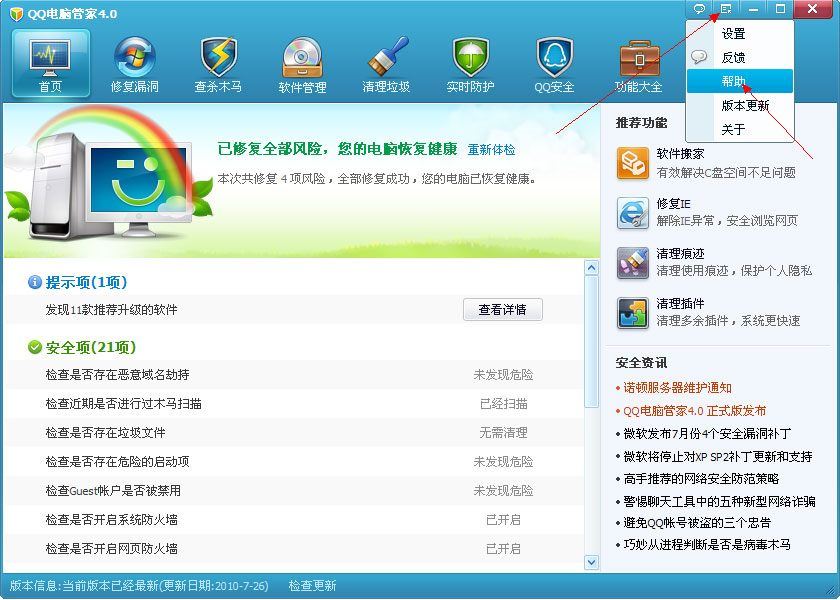The width and height of the screenshot is (840, 600).
Task: Click the 清理插件 title text
Action: click(680, 304)
